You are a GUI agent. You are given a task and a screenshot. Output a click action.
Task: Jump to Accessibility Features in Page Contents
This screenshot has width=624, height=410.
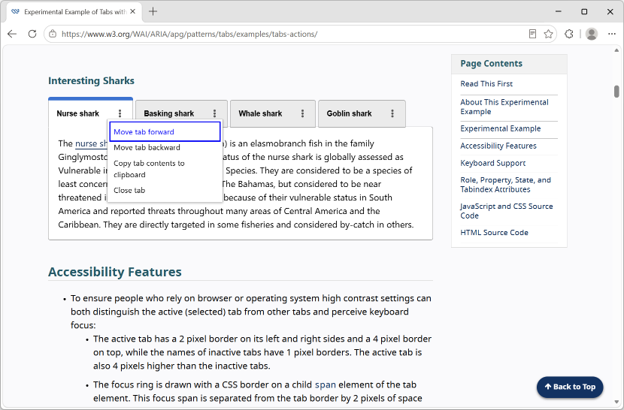point(498,146)
